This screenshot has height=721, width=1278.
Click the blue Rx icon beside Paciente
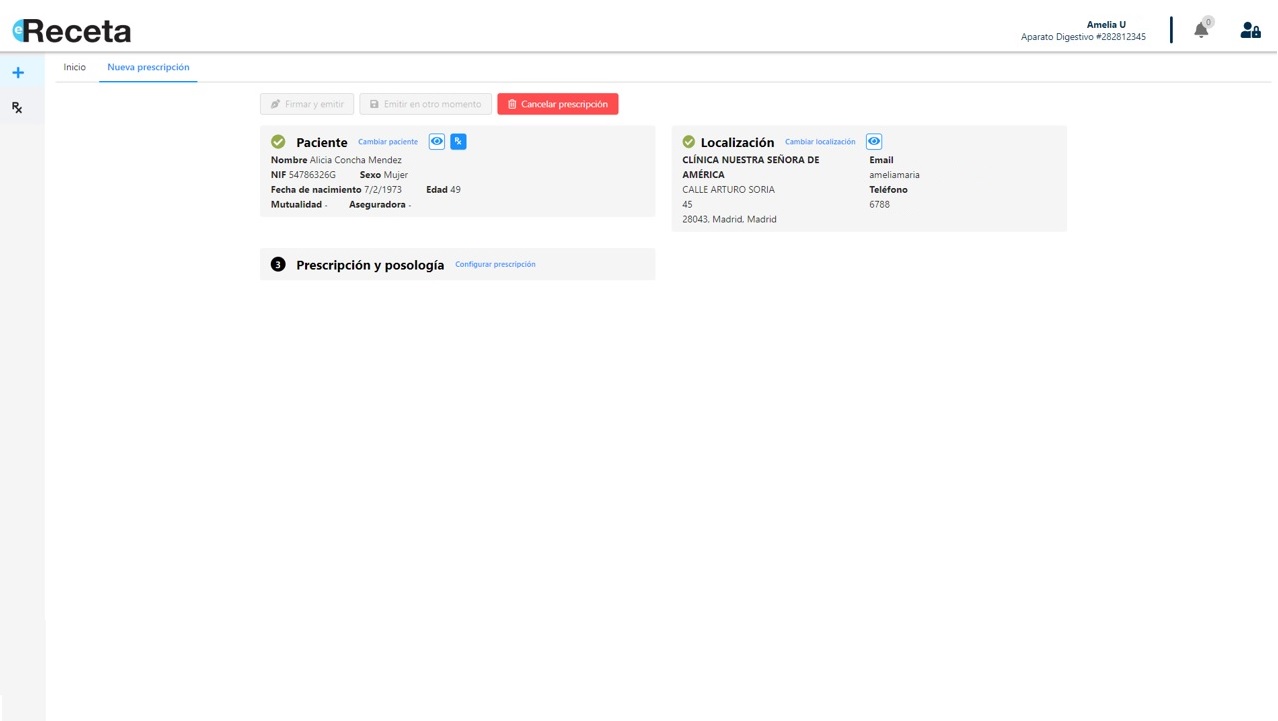pos(458,142)
